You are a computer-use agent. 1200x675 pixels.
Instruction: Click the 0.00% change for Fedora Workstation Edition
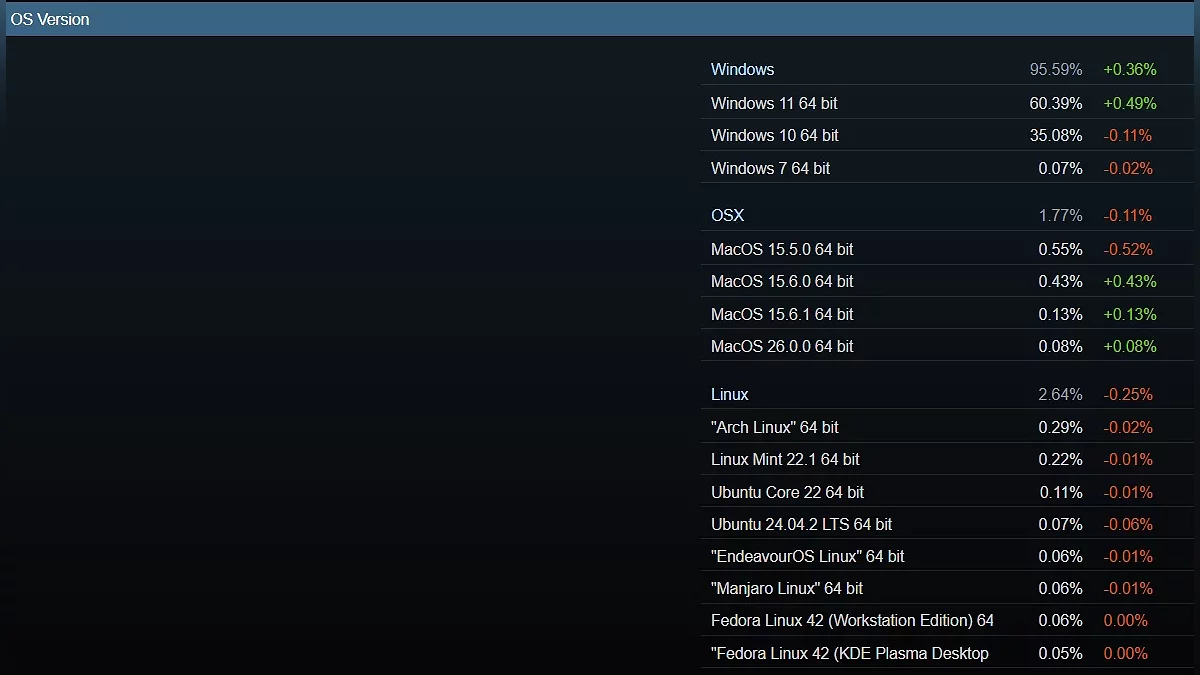1125,620
